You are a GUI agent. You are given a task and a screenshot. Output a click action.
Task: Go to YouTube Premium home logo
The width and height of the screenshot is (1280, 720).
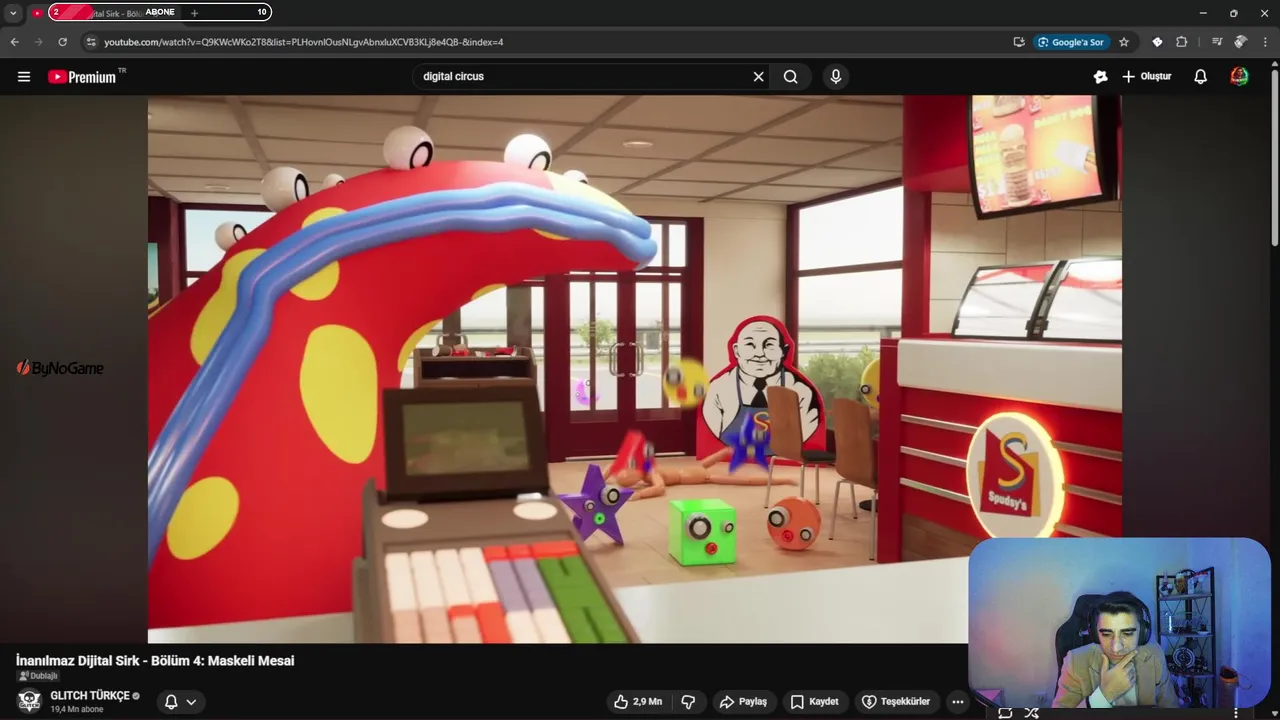point(82,76)
